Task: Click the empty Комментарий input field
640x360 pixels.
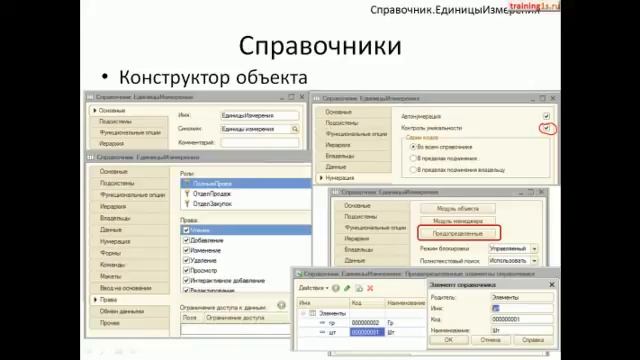Action: [260, 142]
